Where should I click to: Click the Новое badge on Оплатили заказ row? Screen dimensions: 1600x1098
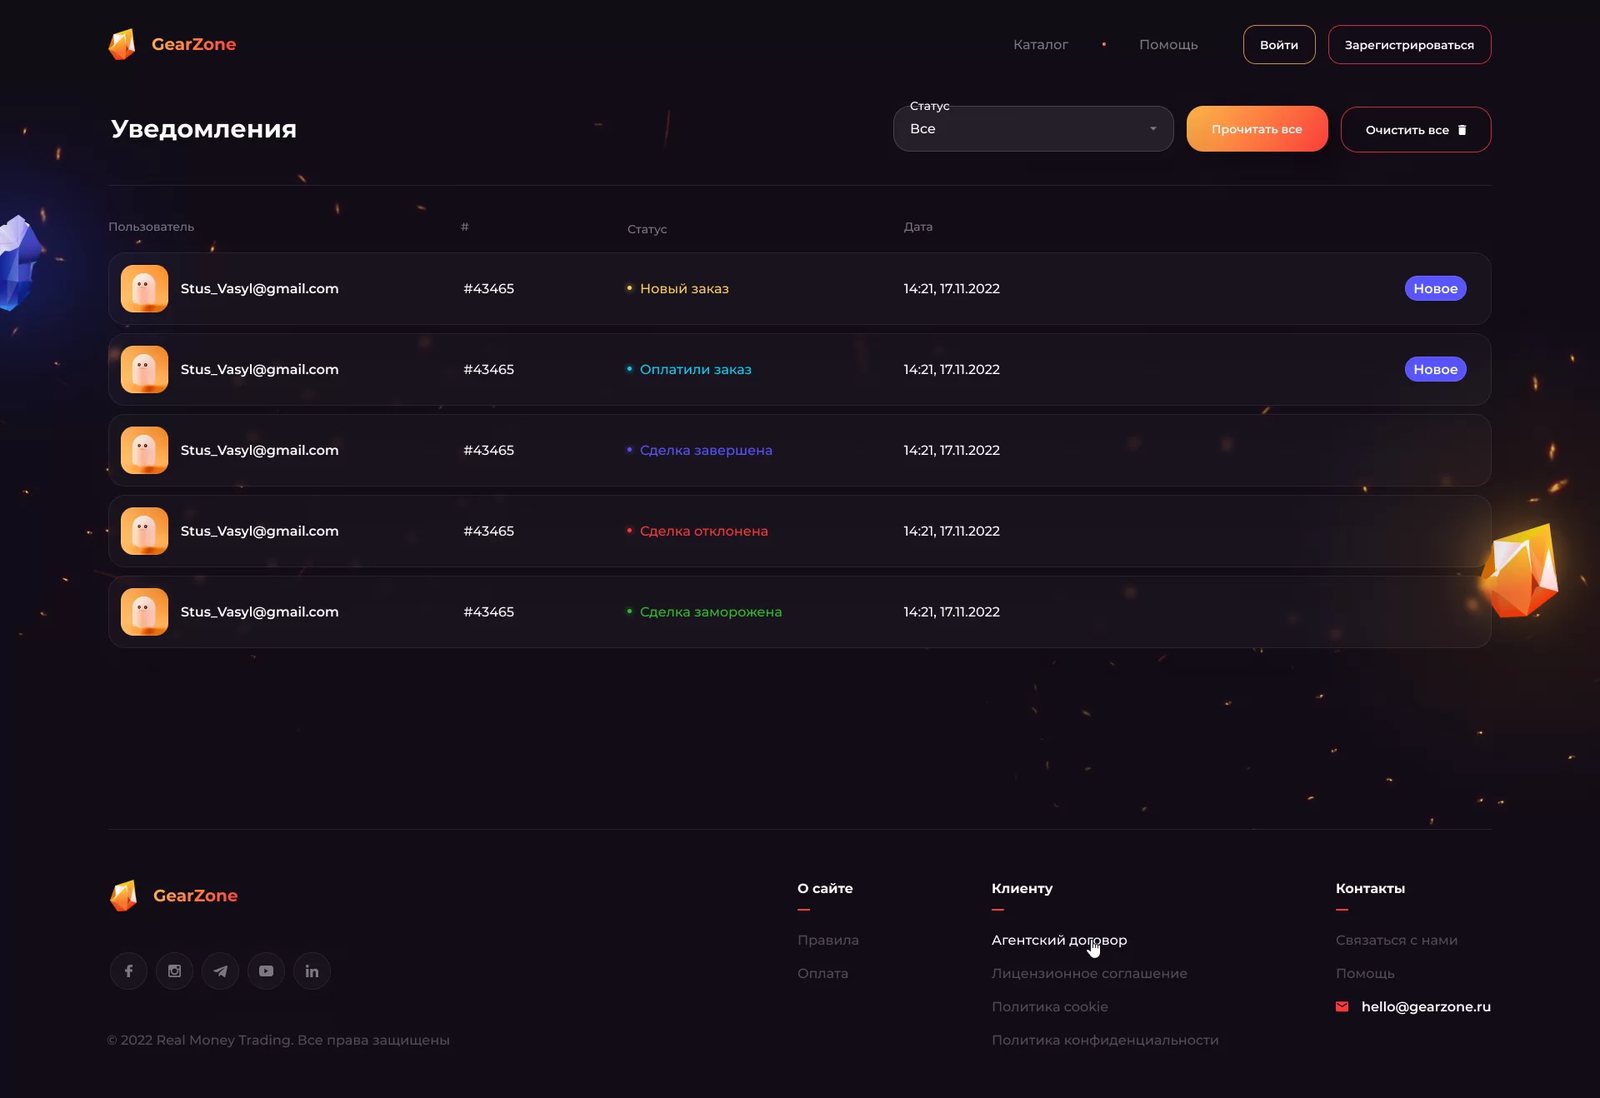pyautogui.click(x=1435, y=369)
